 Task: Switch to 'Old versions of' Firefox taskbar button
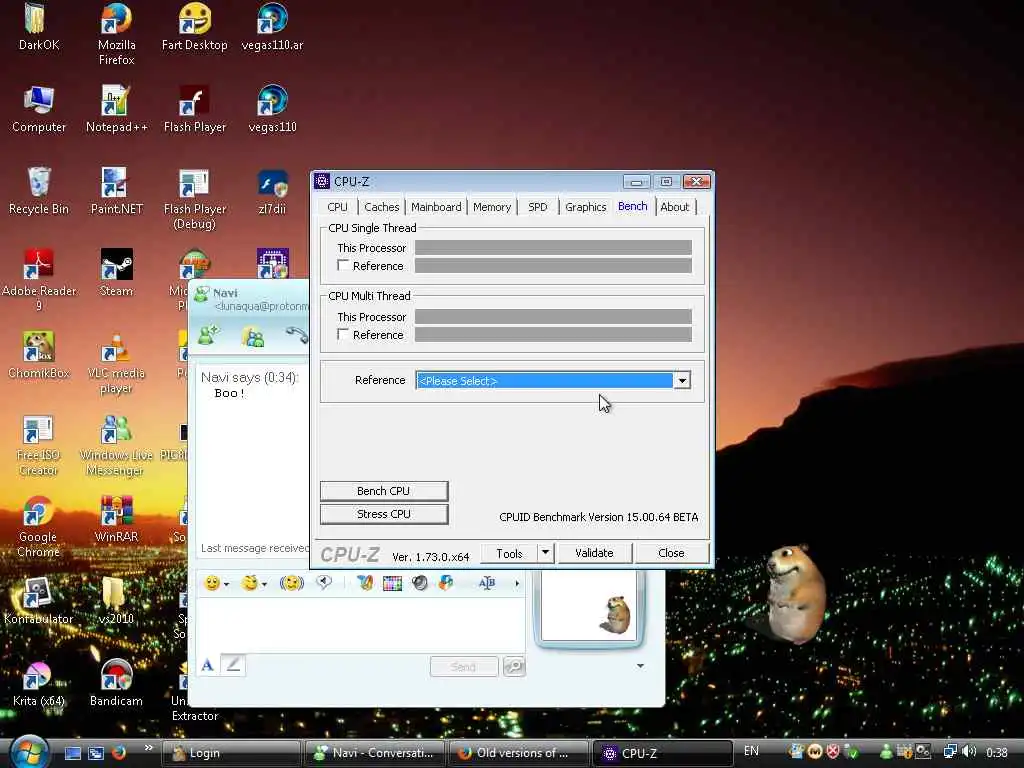(519, 753)
